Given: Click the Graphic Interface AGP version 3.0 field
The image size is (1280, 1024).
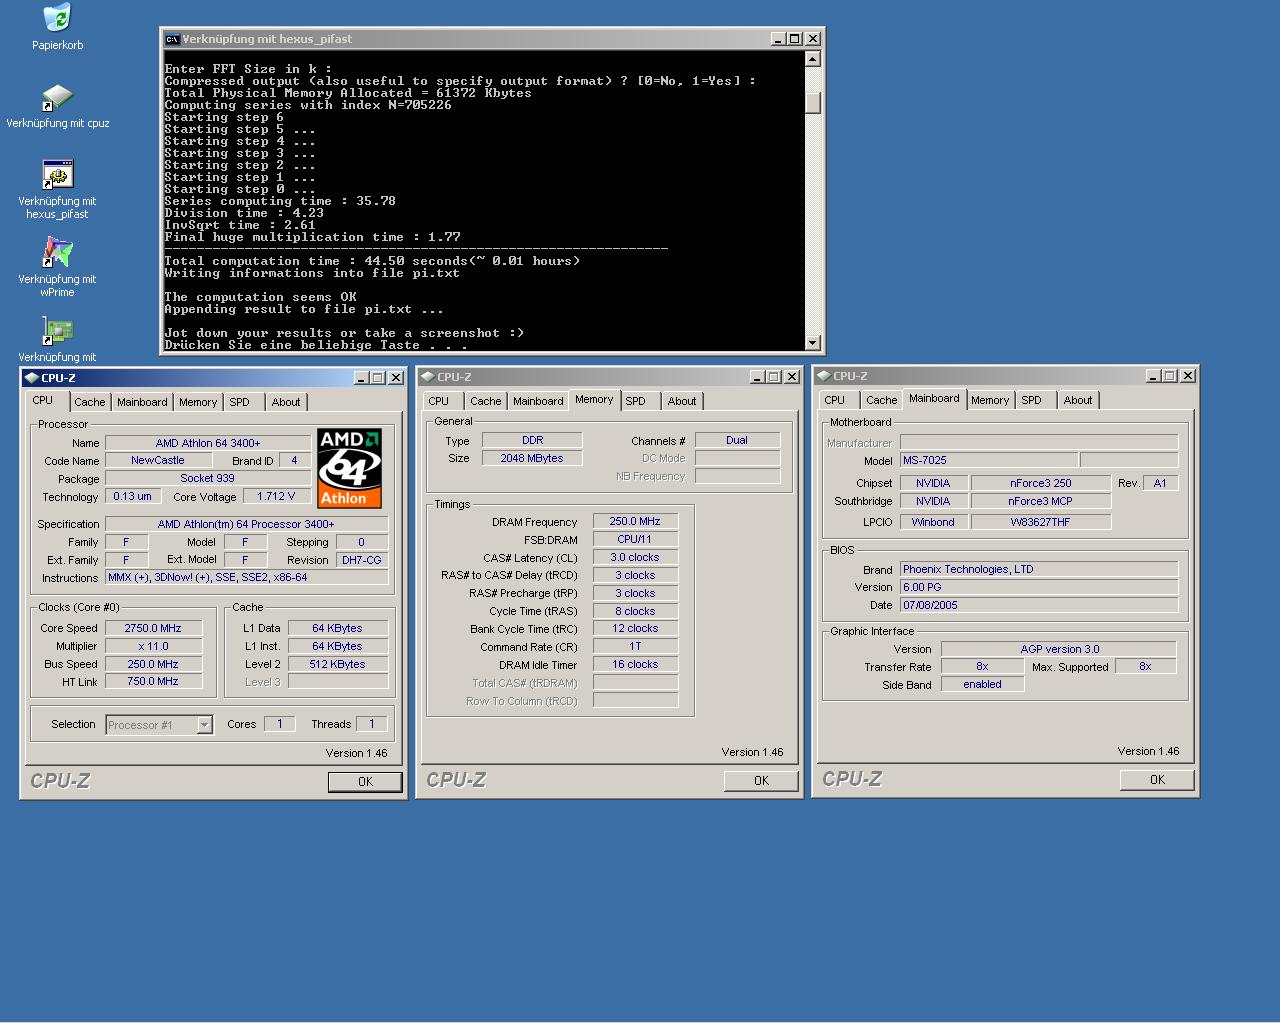Looking at the screenshot, I should tap(1059, 649).
